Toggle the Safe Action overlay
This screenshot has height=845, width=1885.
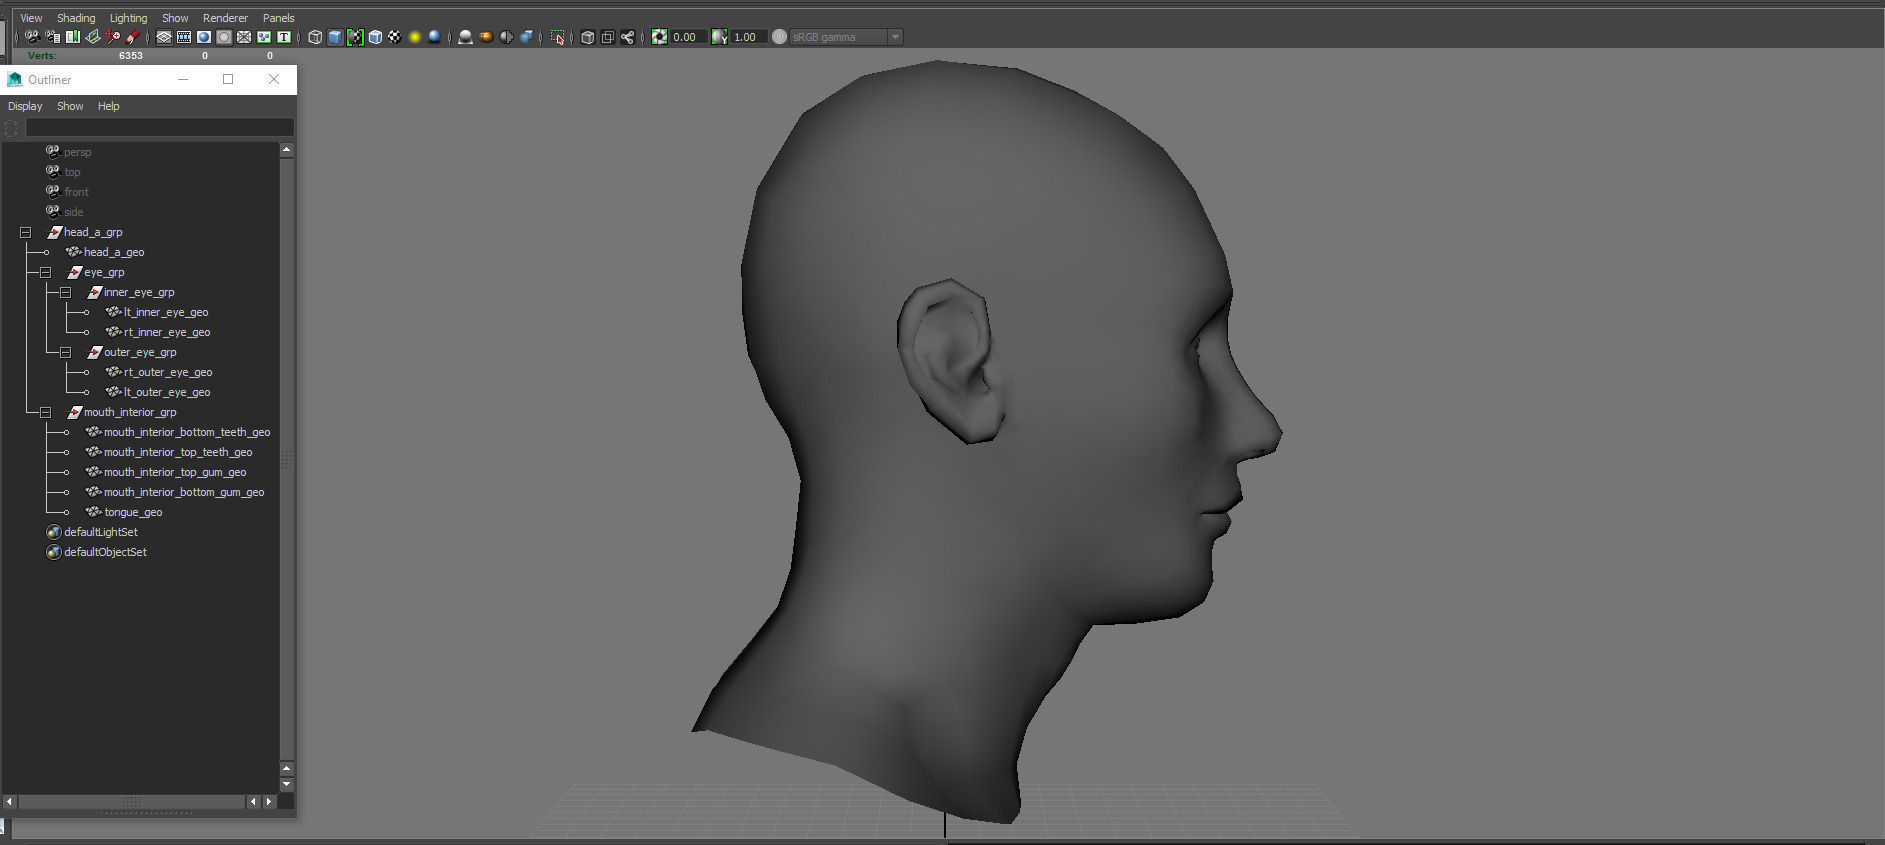pyautogui.click(x=264, y=37)
